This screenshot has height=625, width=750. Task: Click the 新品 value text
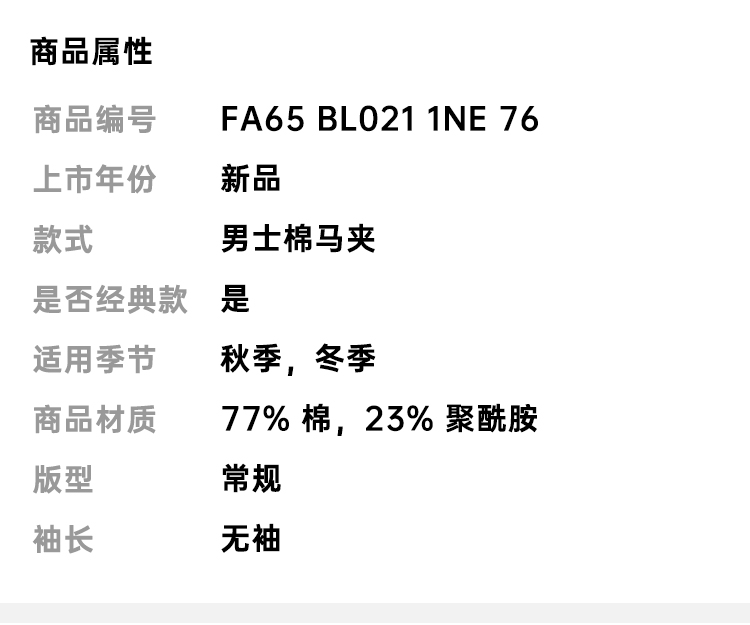[251, 180]
